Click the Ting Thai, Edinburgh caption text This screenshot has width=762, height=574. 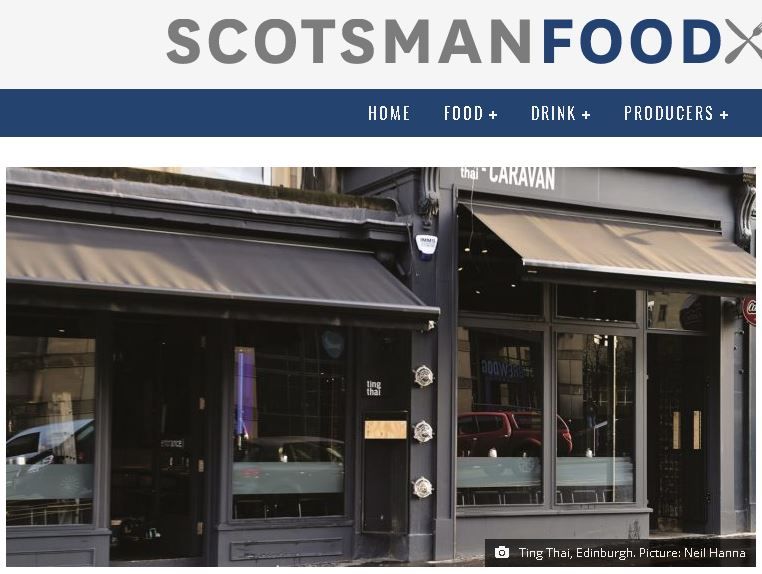pos(576,553)
